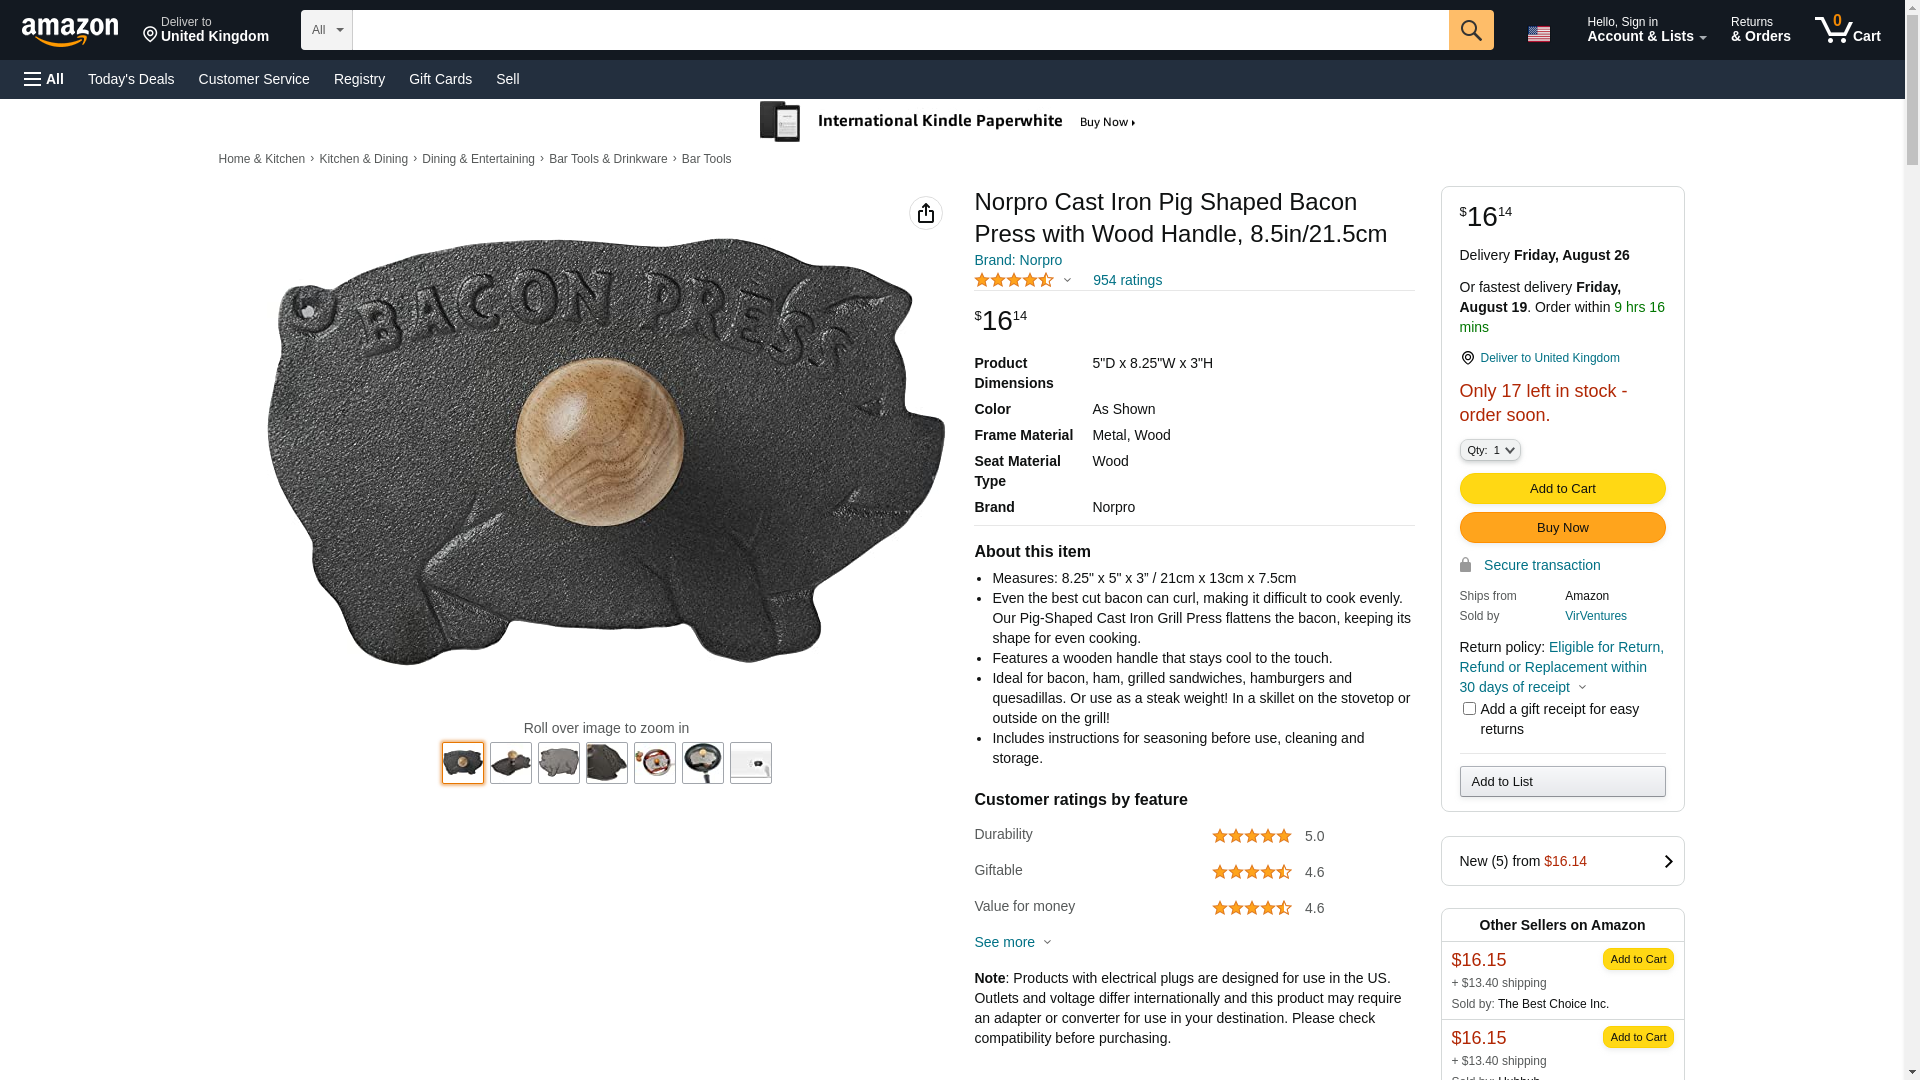Open the All hamburger menu
The width and height of the screenshot is (1920, 1080).
[44, 79]
